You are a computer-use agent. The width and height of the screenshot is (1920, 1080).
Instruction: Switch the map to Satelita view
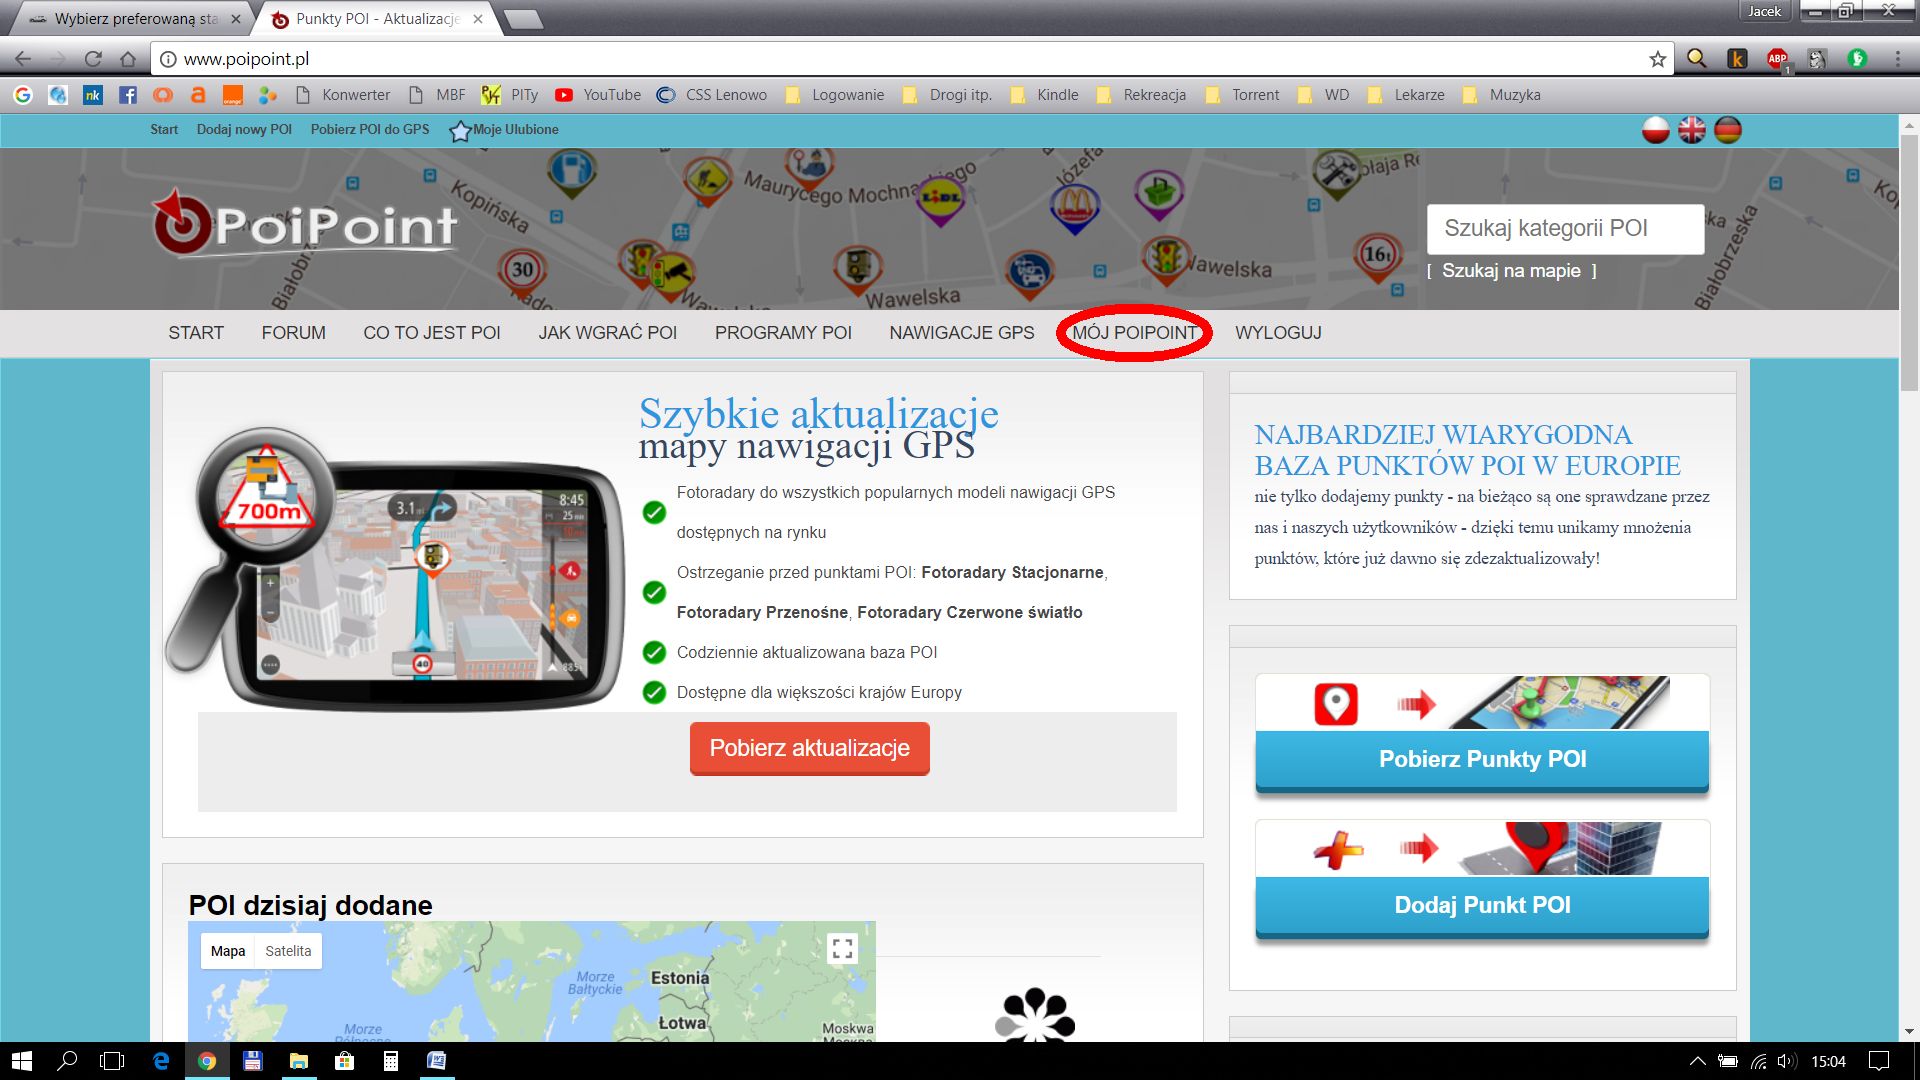(288, 951)
